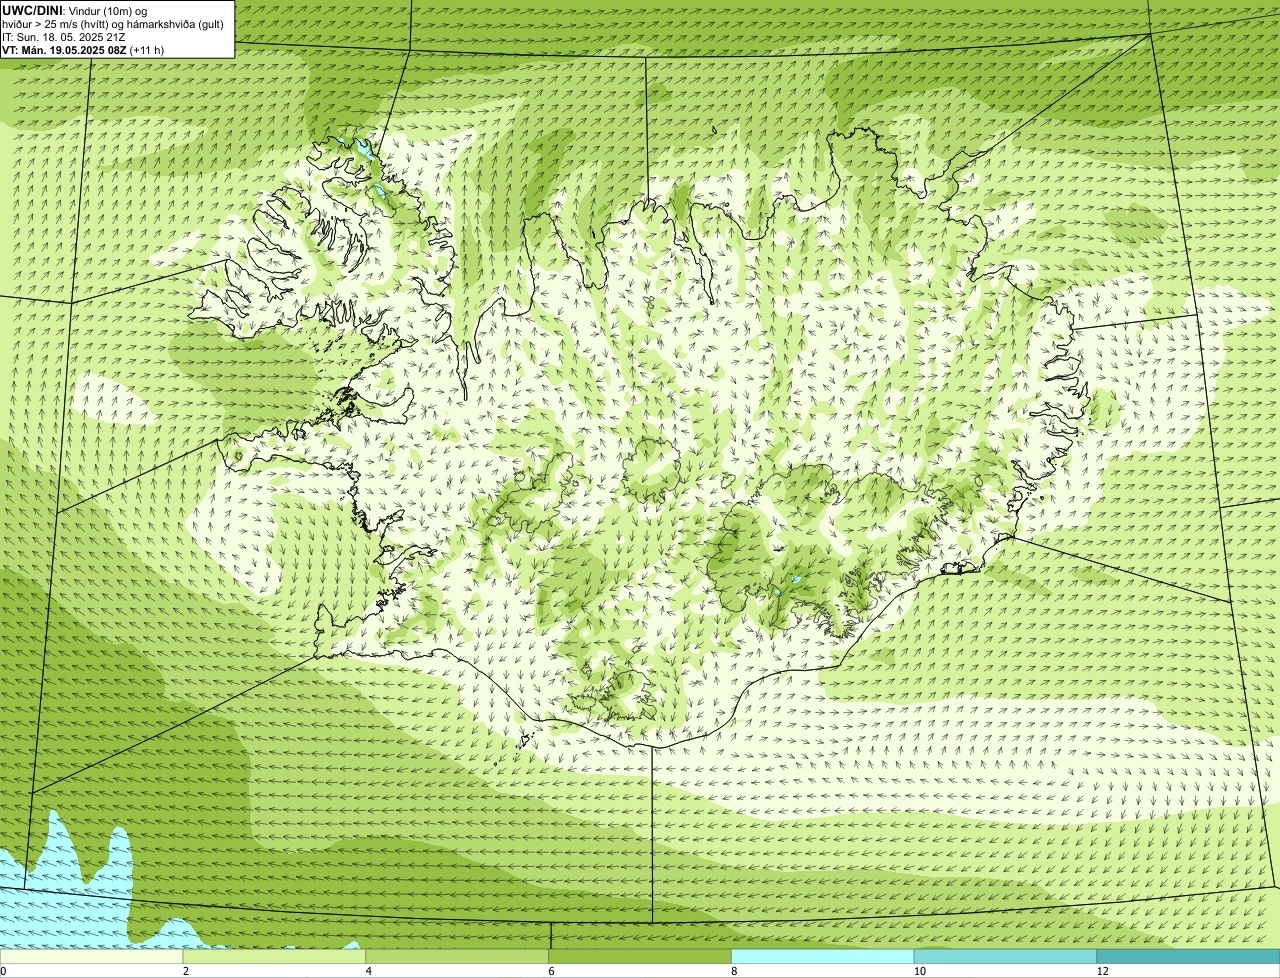Click the legend scale label "4"
1280x978 pixels.
tap(369, 971)
